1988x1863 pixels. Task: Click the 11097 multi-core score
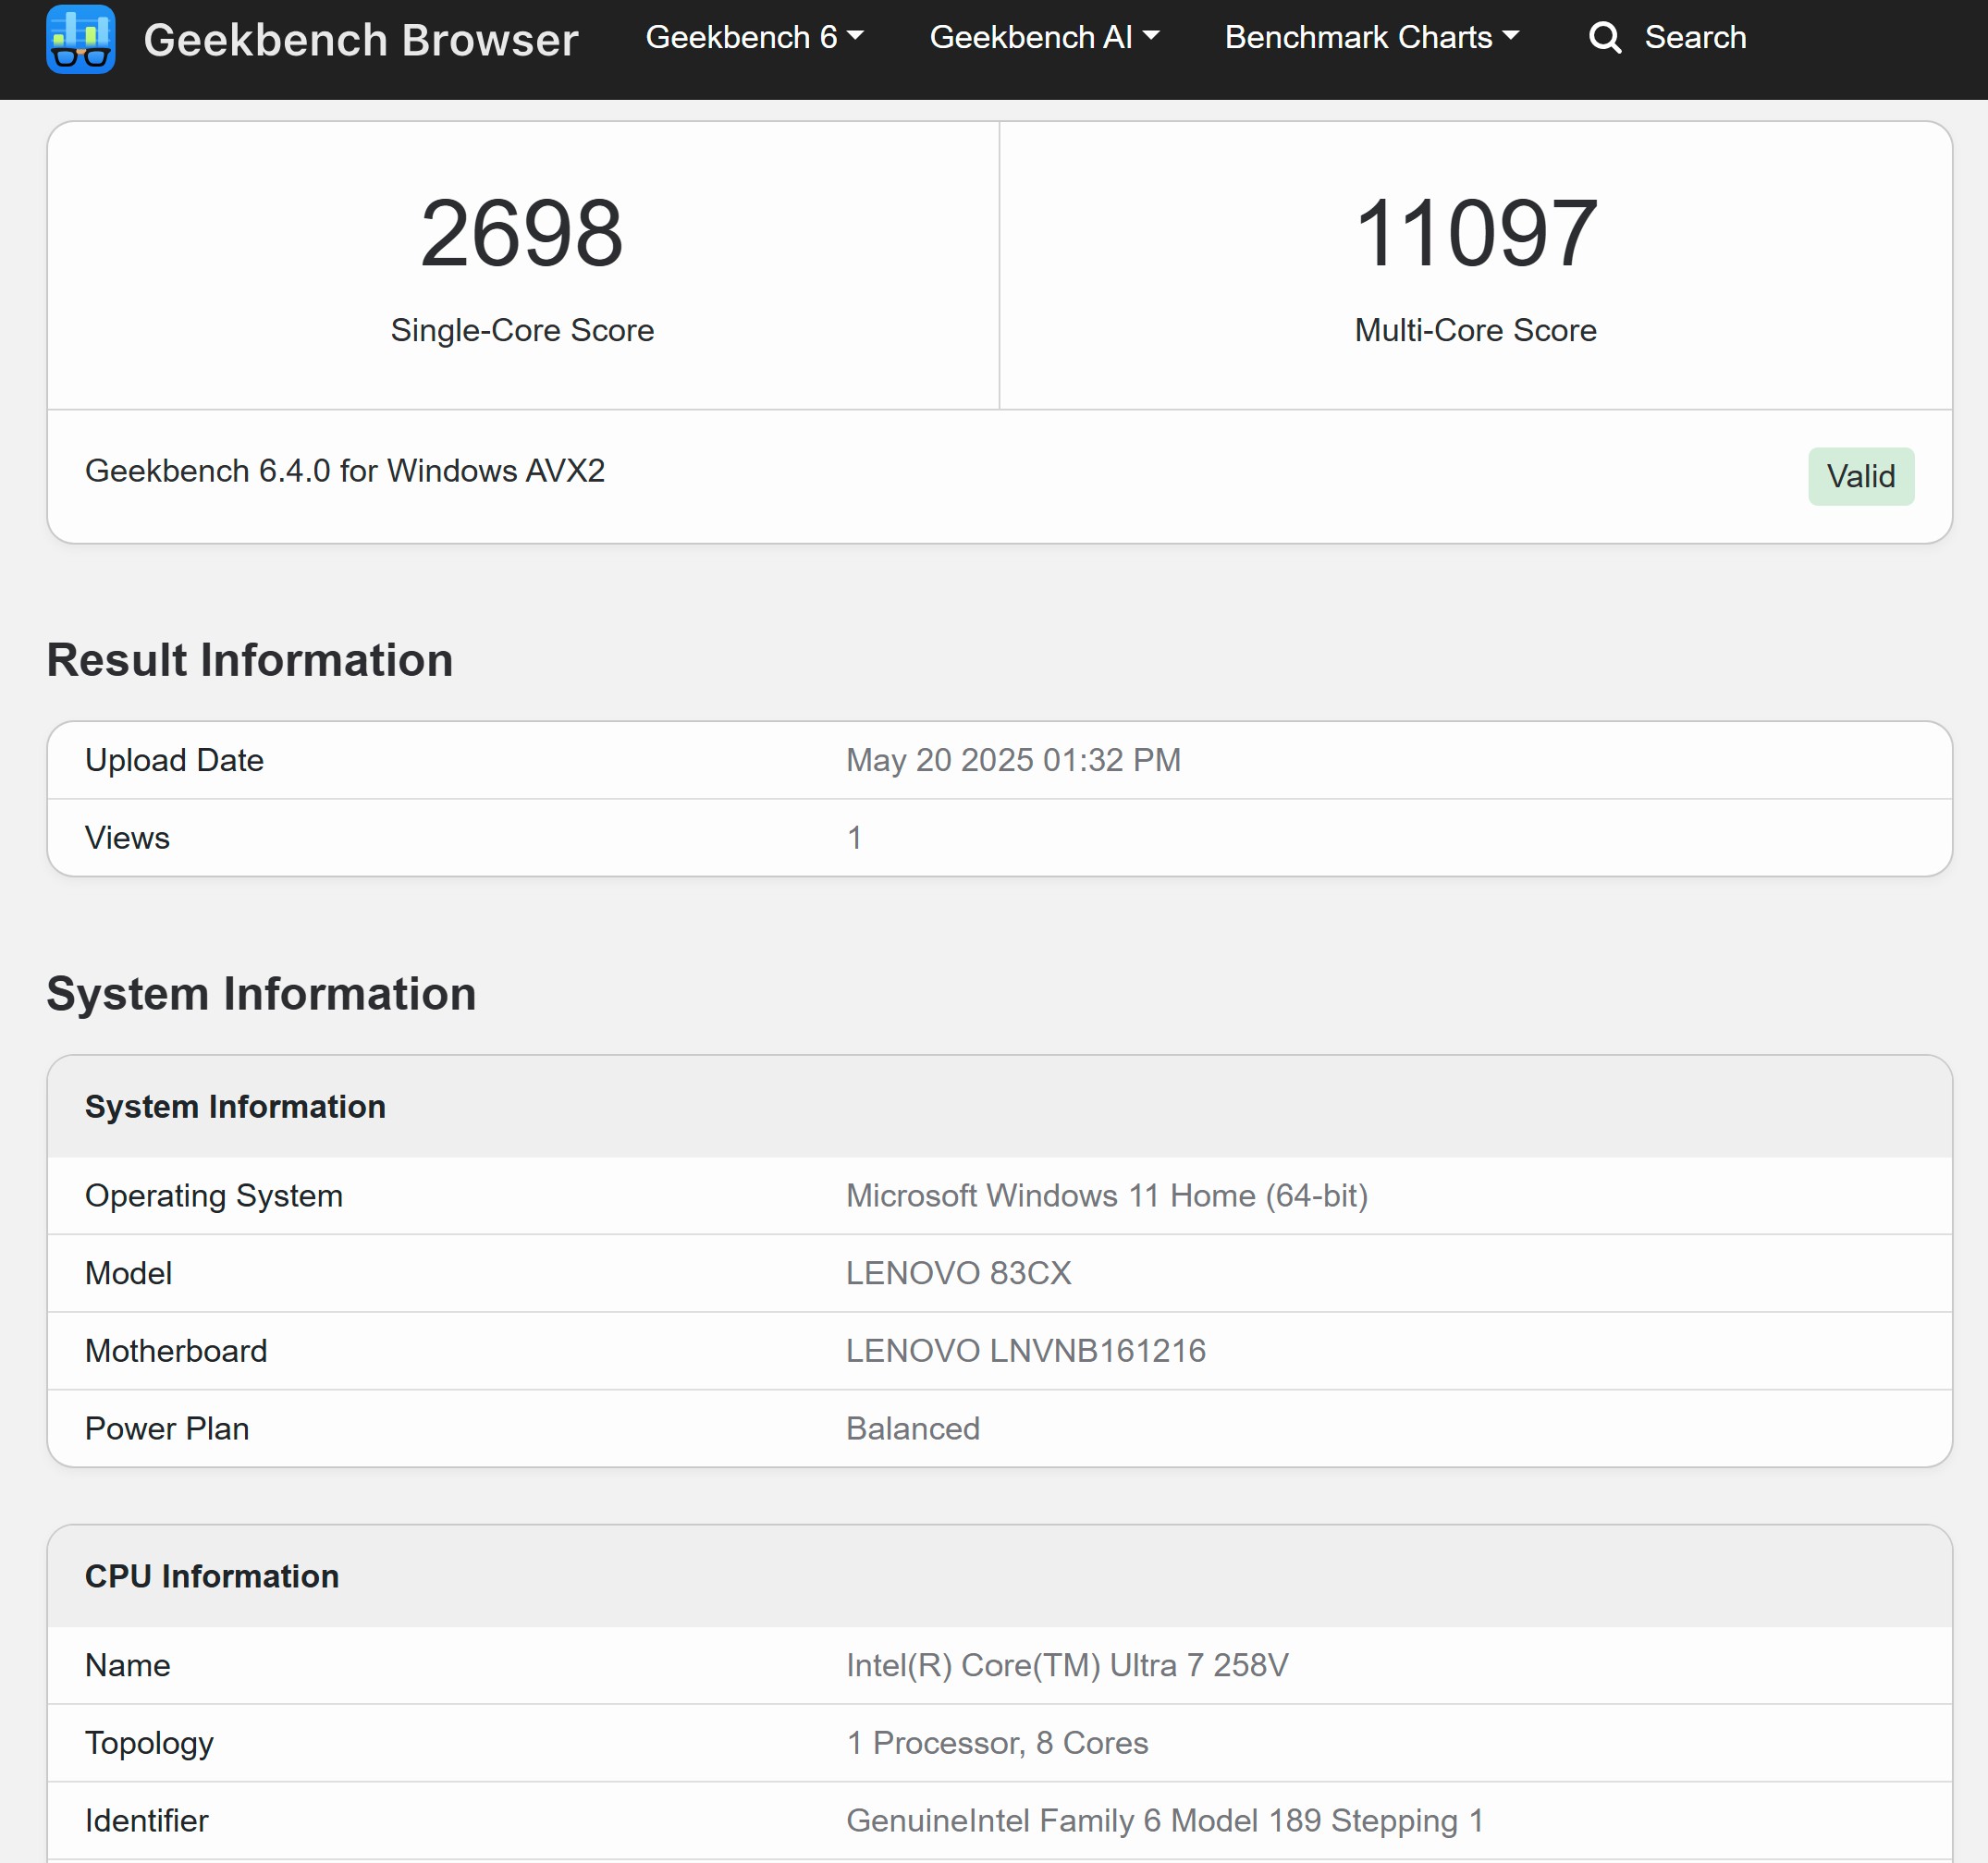point(1474,233)
